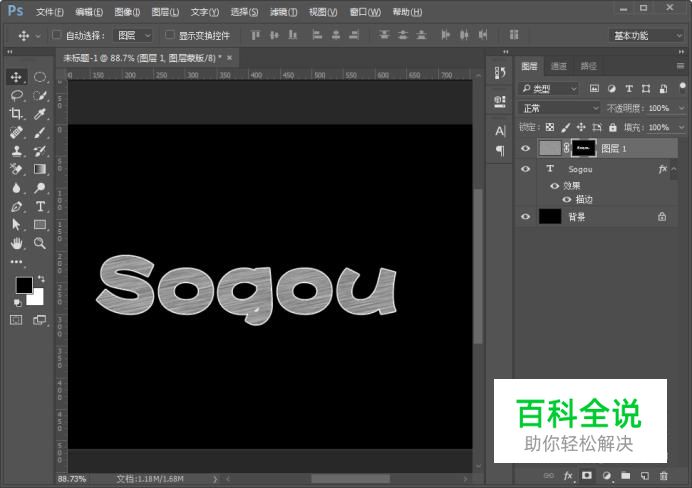692x488 pixels.
Task: Add layer style fx at panel bottom
Action: tap(568, 476)
